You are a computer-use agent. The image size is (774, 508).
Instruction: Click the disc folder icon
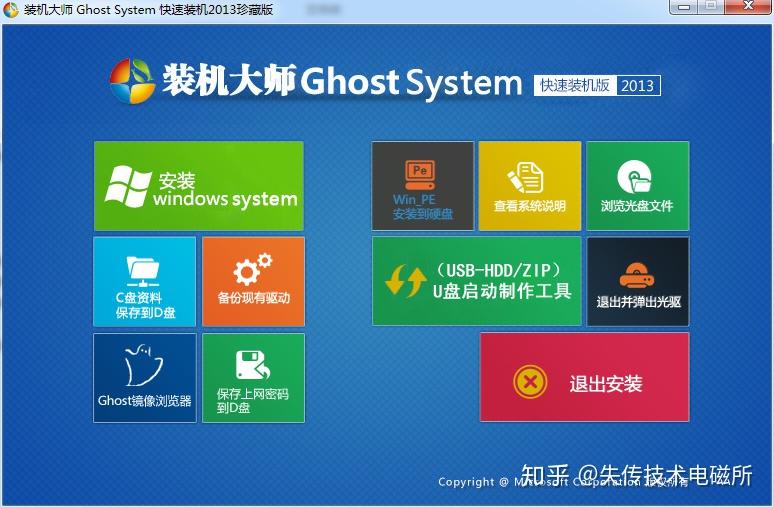(x=634, y=177)
